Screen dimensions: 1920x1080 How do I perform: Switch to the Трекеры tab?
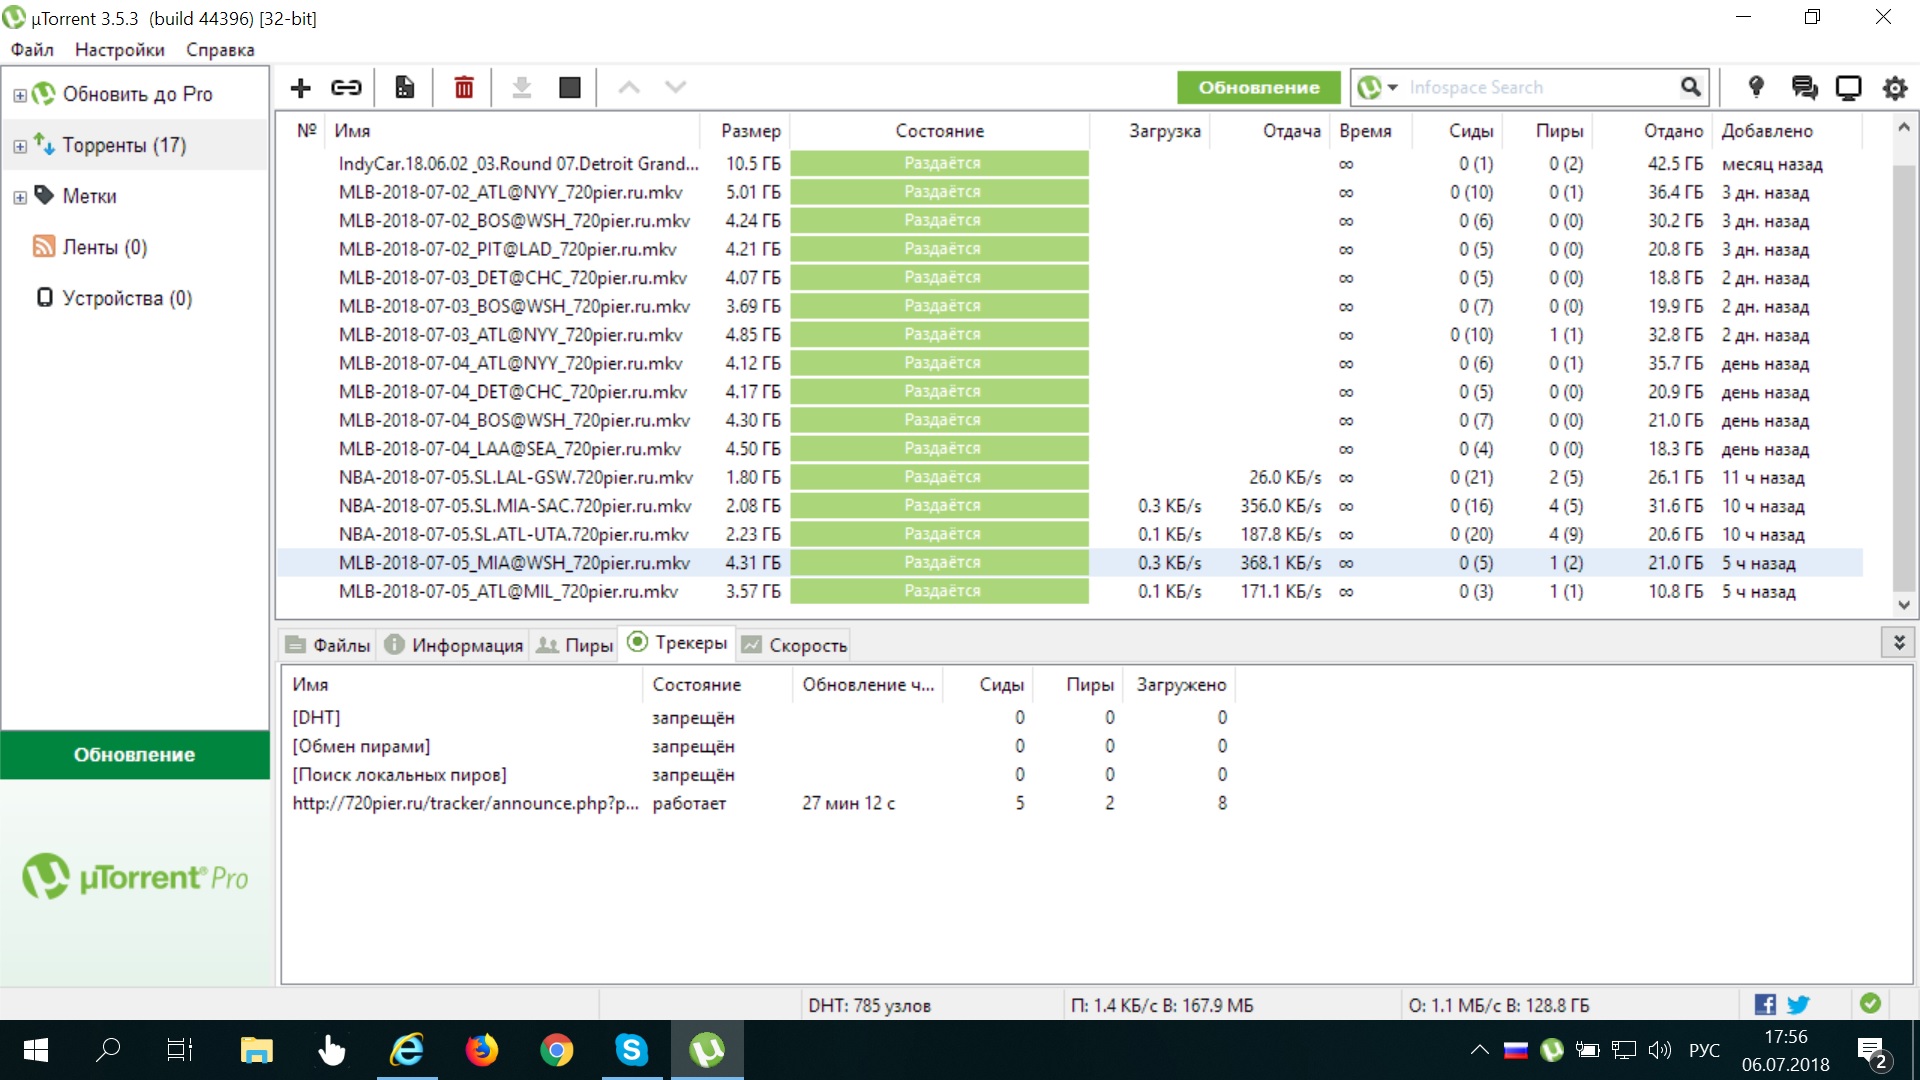[x=678, y=643]
